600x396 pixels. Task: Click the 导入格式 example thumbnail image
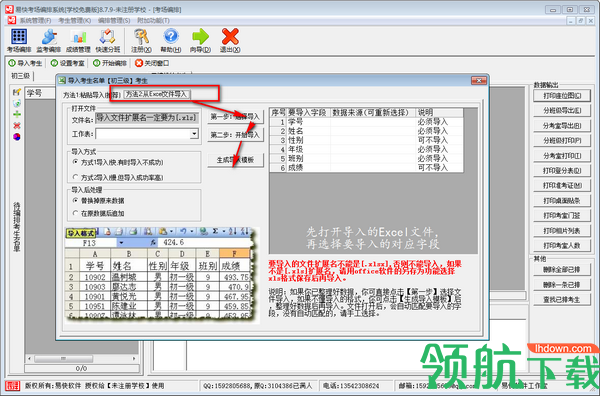click(160, 274)
